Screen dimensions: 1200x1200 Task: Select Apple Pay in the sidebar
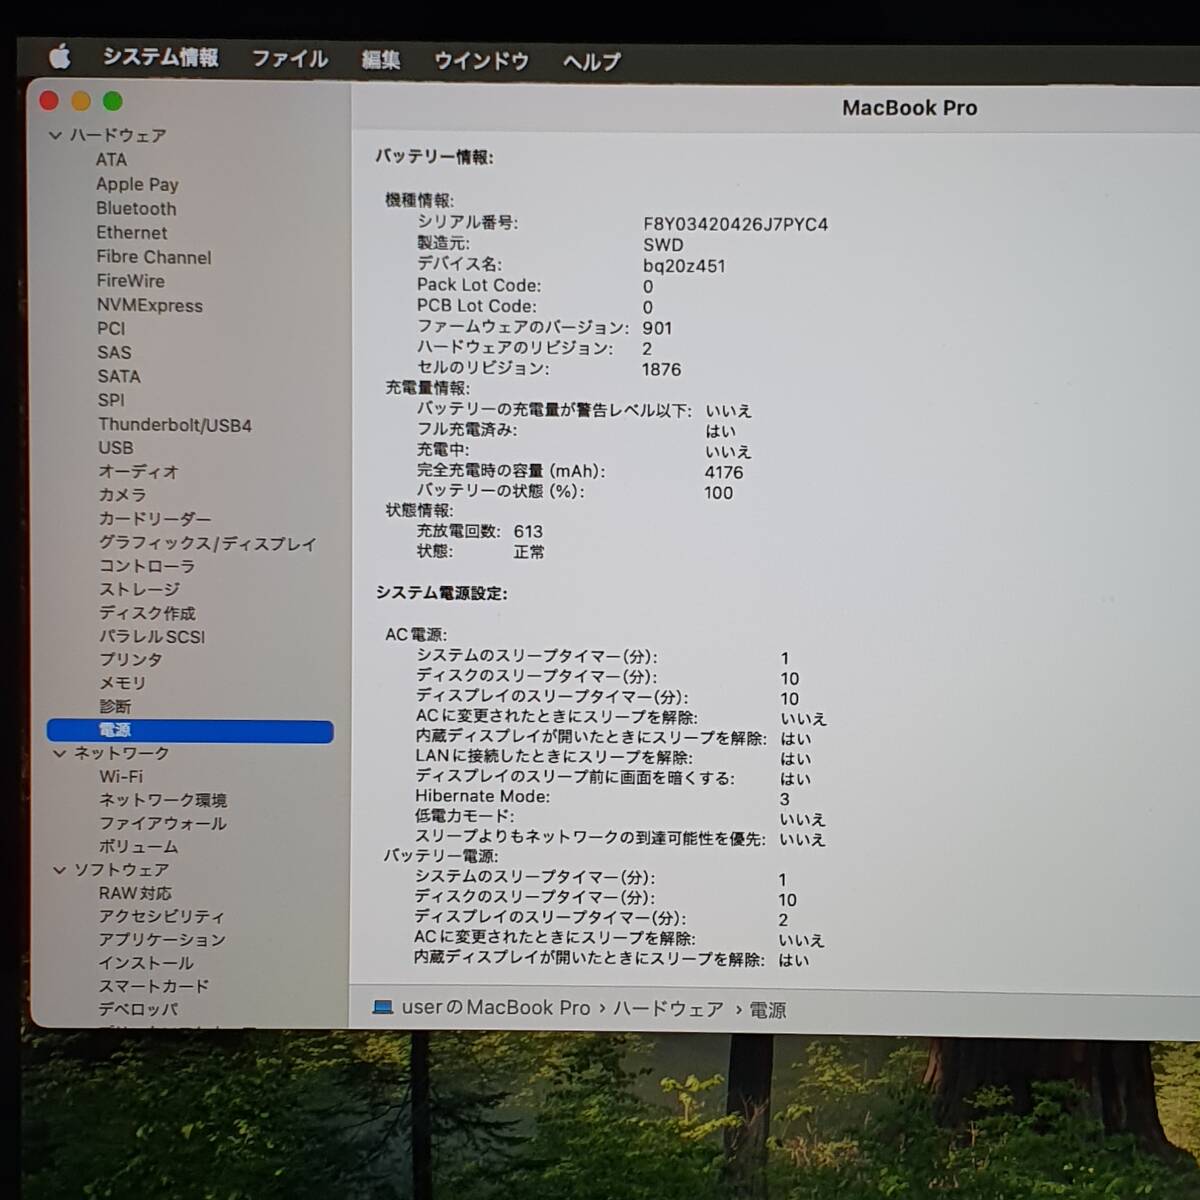tap(137, 184)
